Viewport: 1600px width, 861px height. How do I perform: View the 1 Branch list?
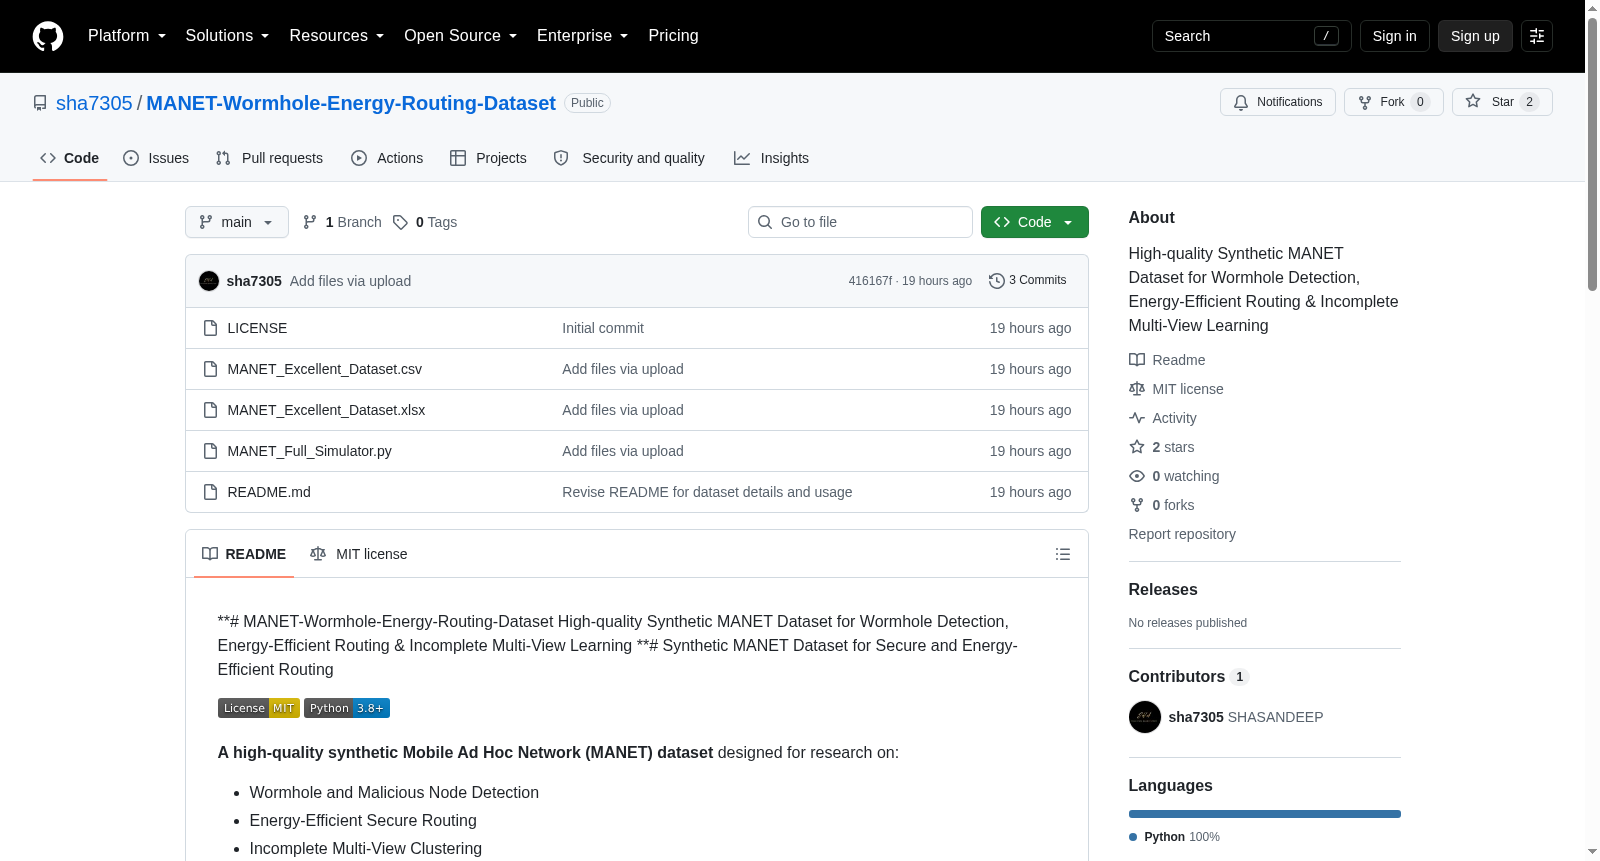click(342, 222)
